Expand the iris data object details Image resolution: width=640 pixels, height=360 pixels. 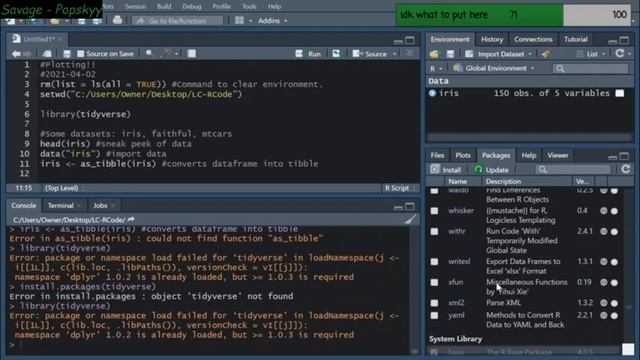[x=432, y=93]
